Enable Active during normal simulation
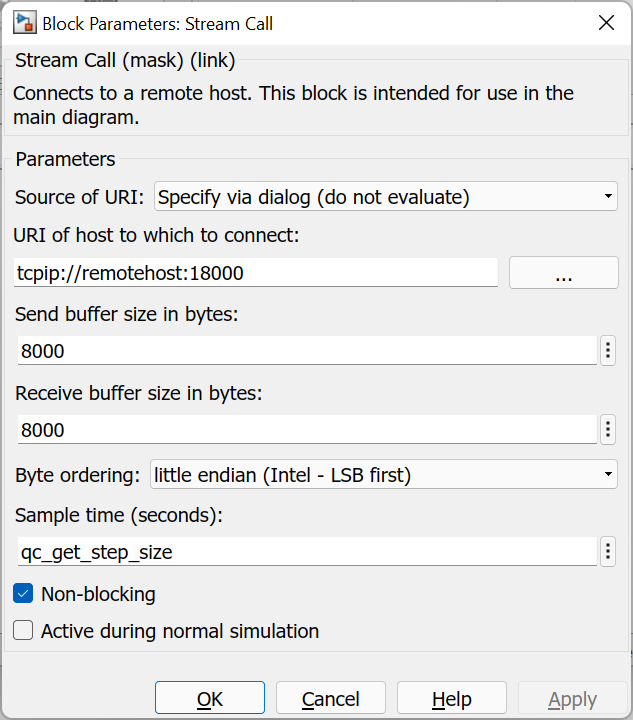The image size is (633, 720). [24, 631]
